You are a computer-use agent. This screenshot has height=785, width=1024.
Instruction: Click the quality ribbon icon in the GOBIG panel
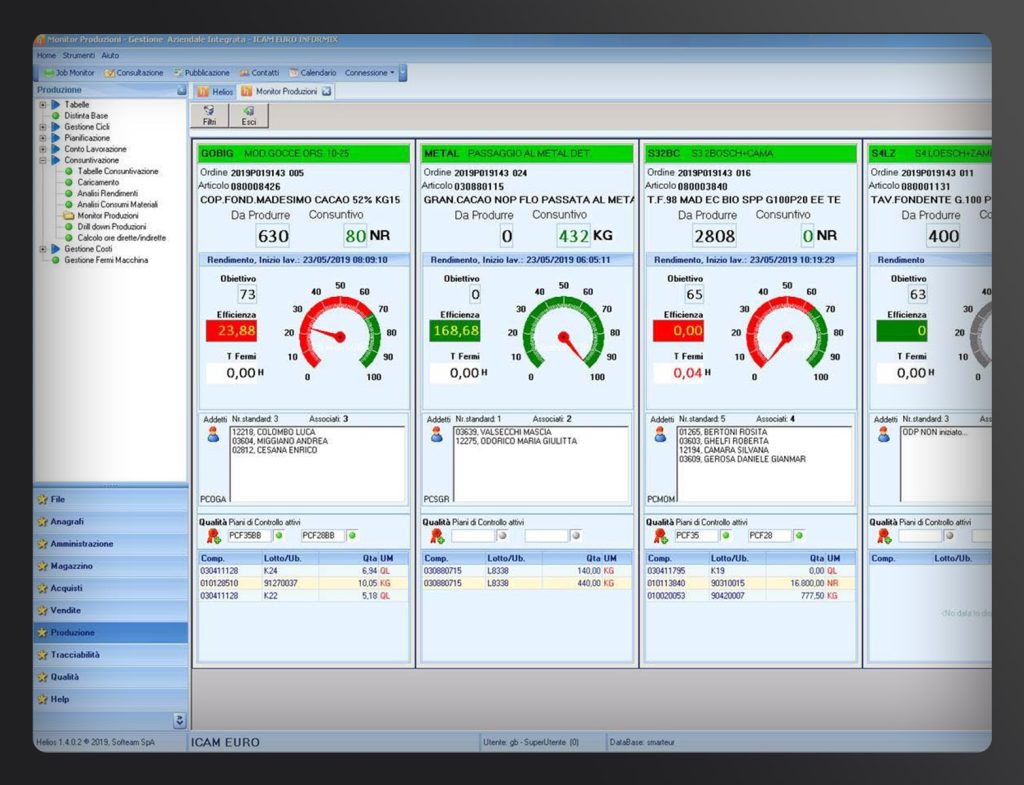213,535
